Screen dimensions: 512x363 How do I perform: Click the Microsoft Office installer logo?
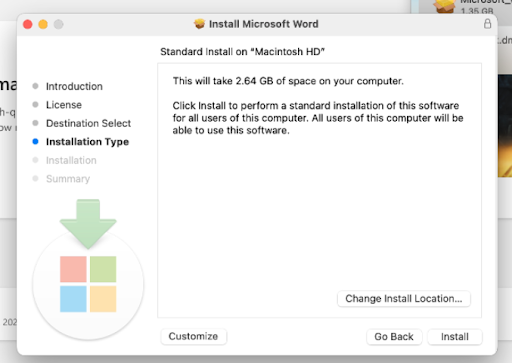point(88,284)
